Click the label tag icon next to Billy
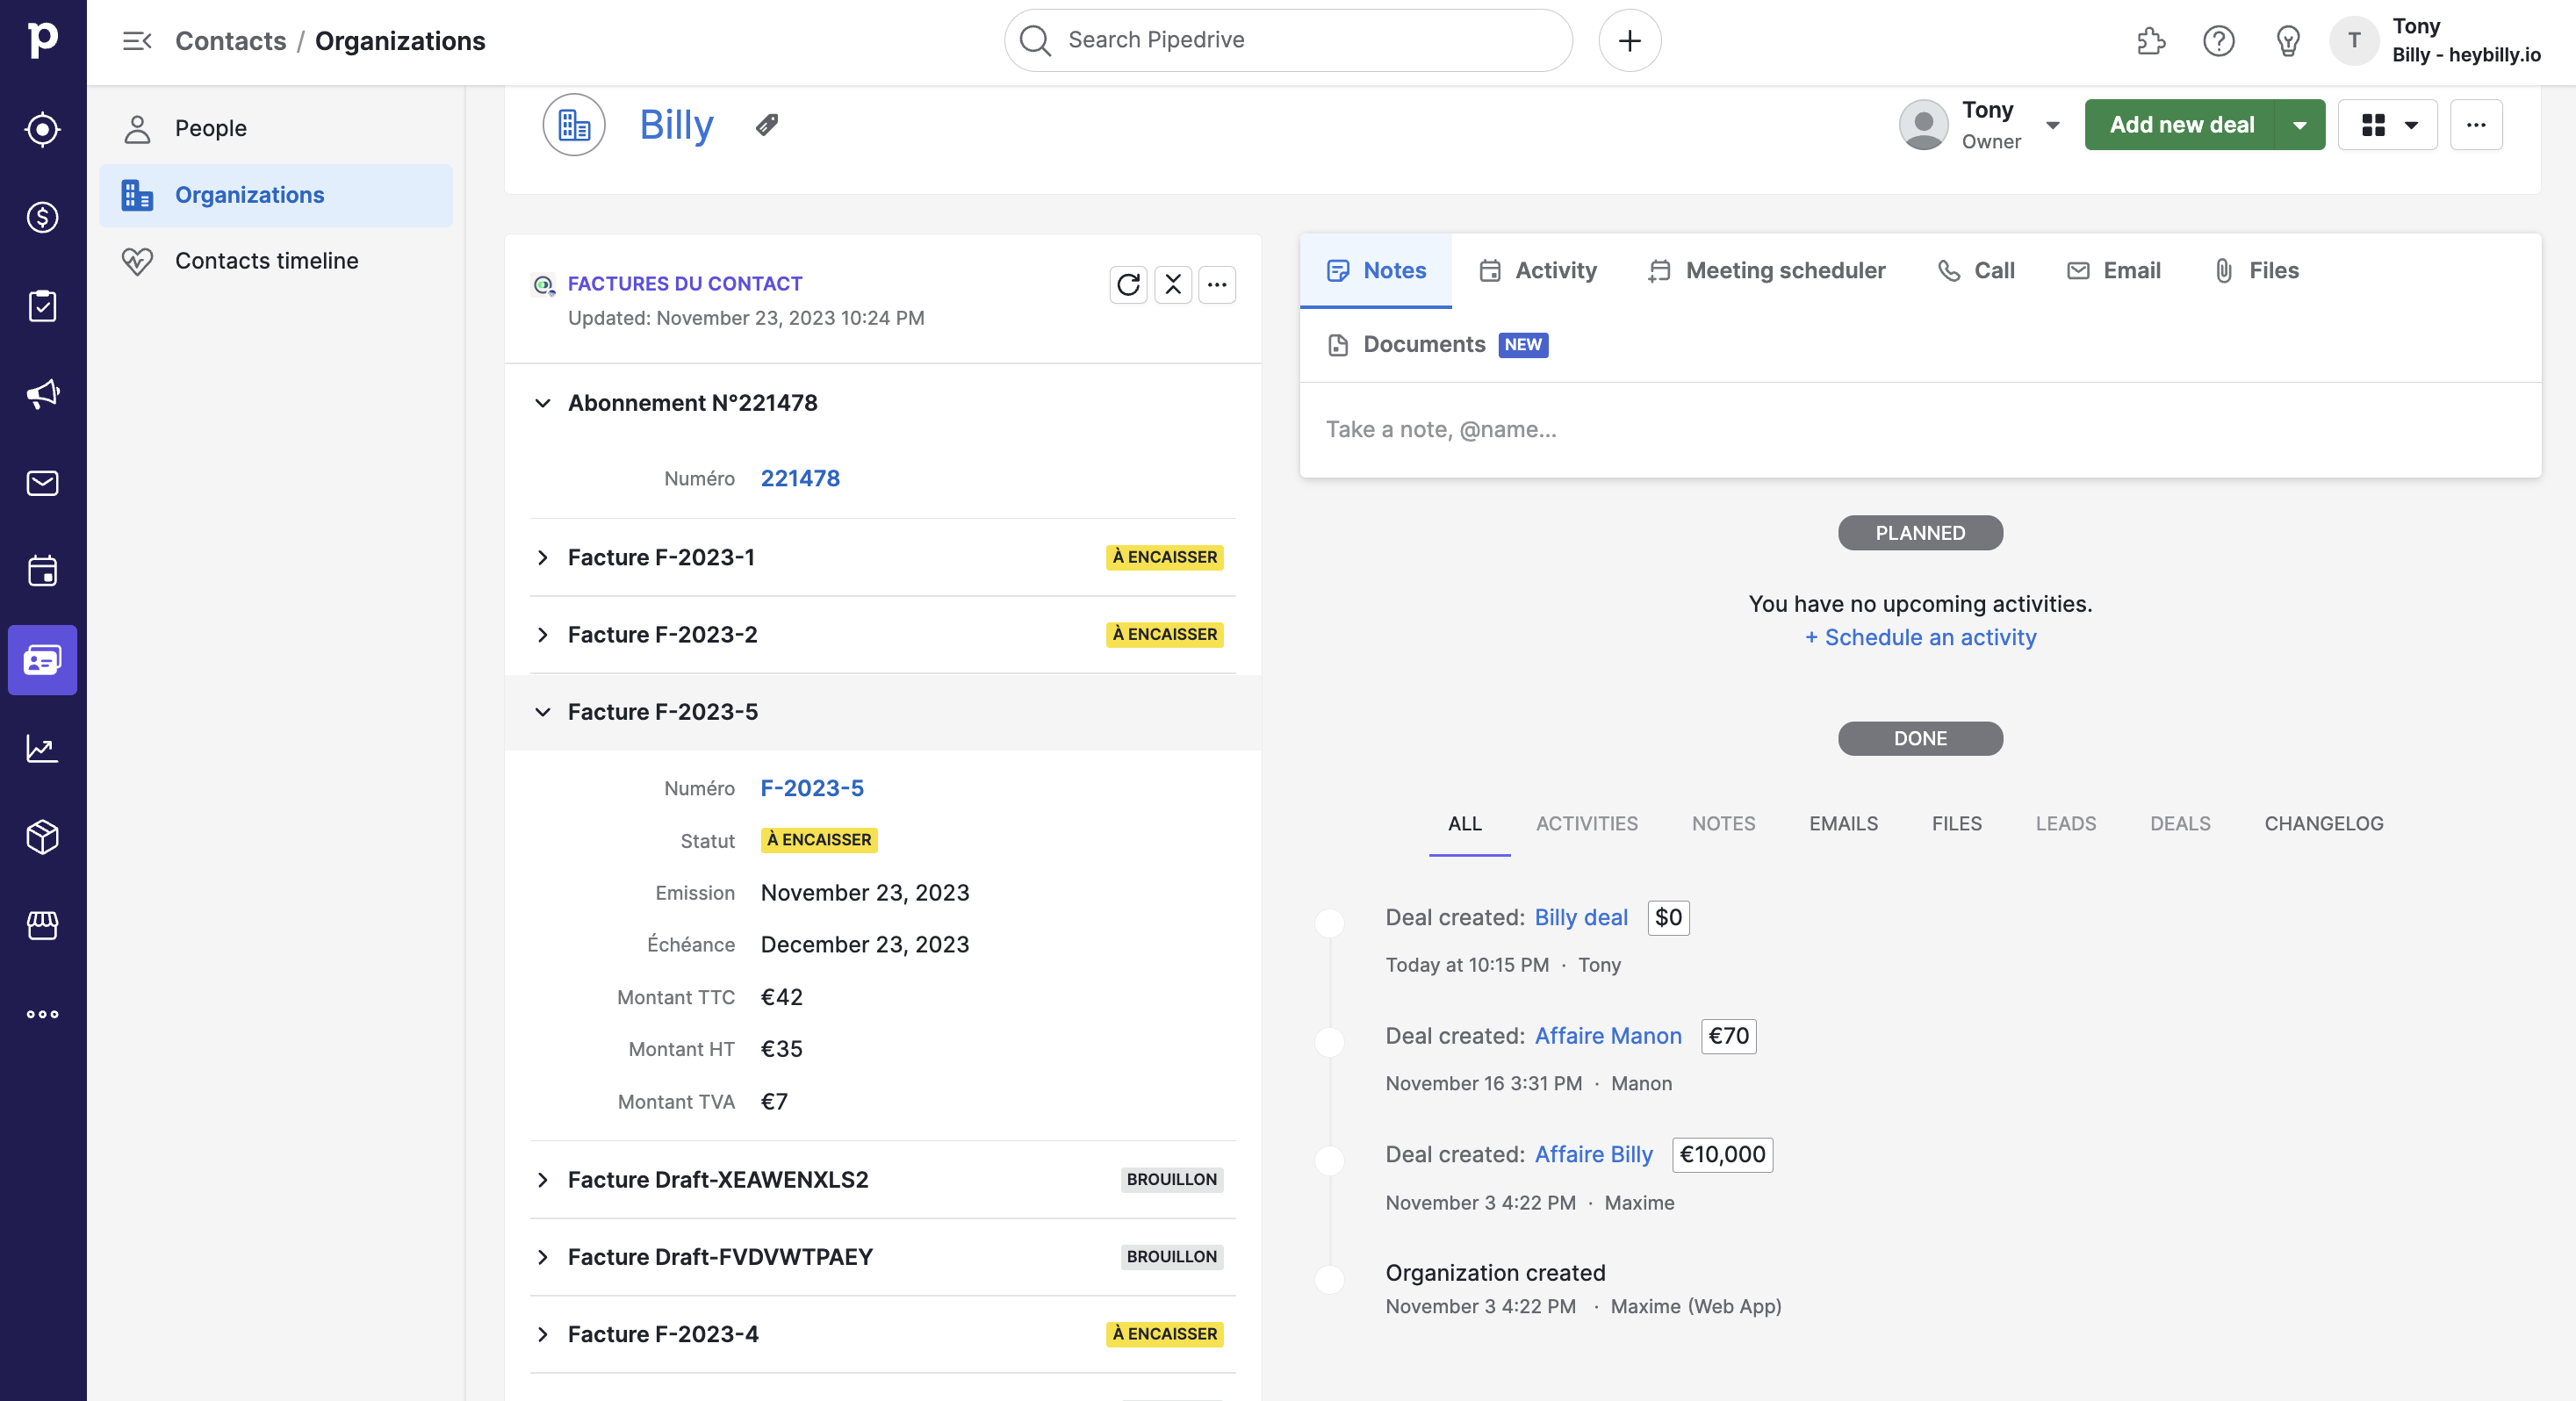Viewport: 2576px width, 1401px height. (x=767, y=125)
